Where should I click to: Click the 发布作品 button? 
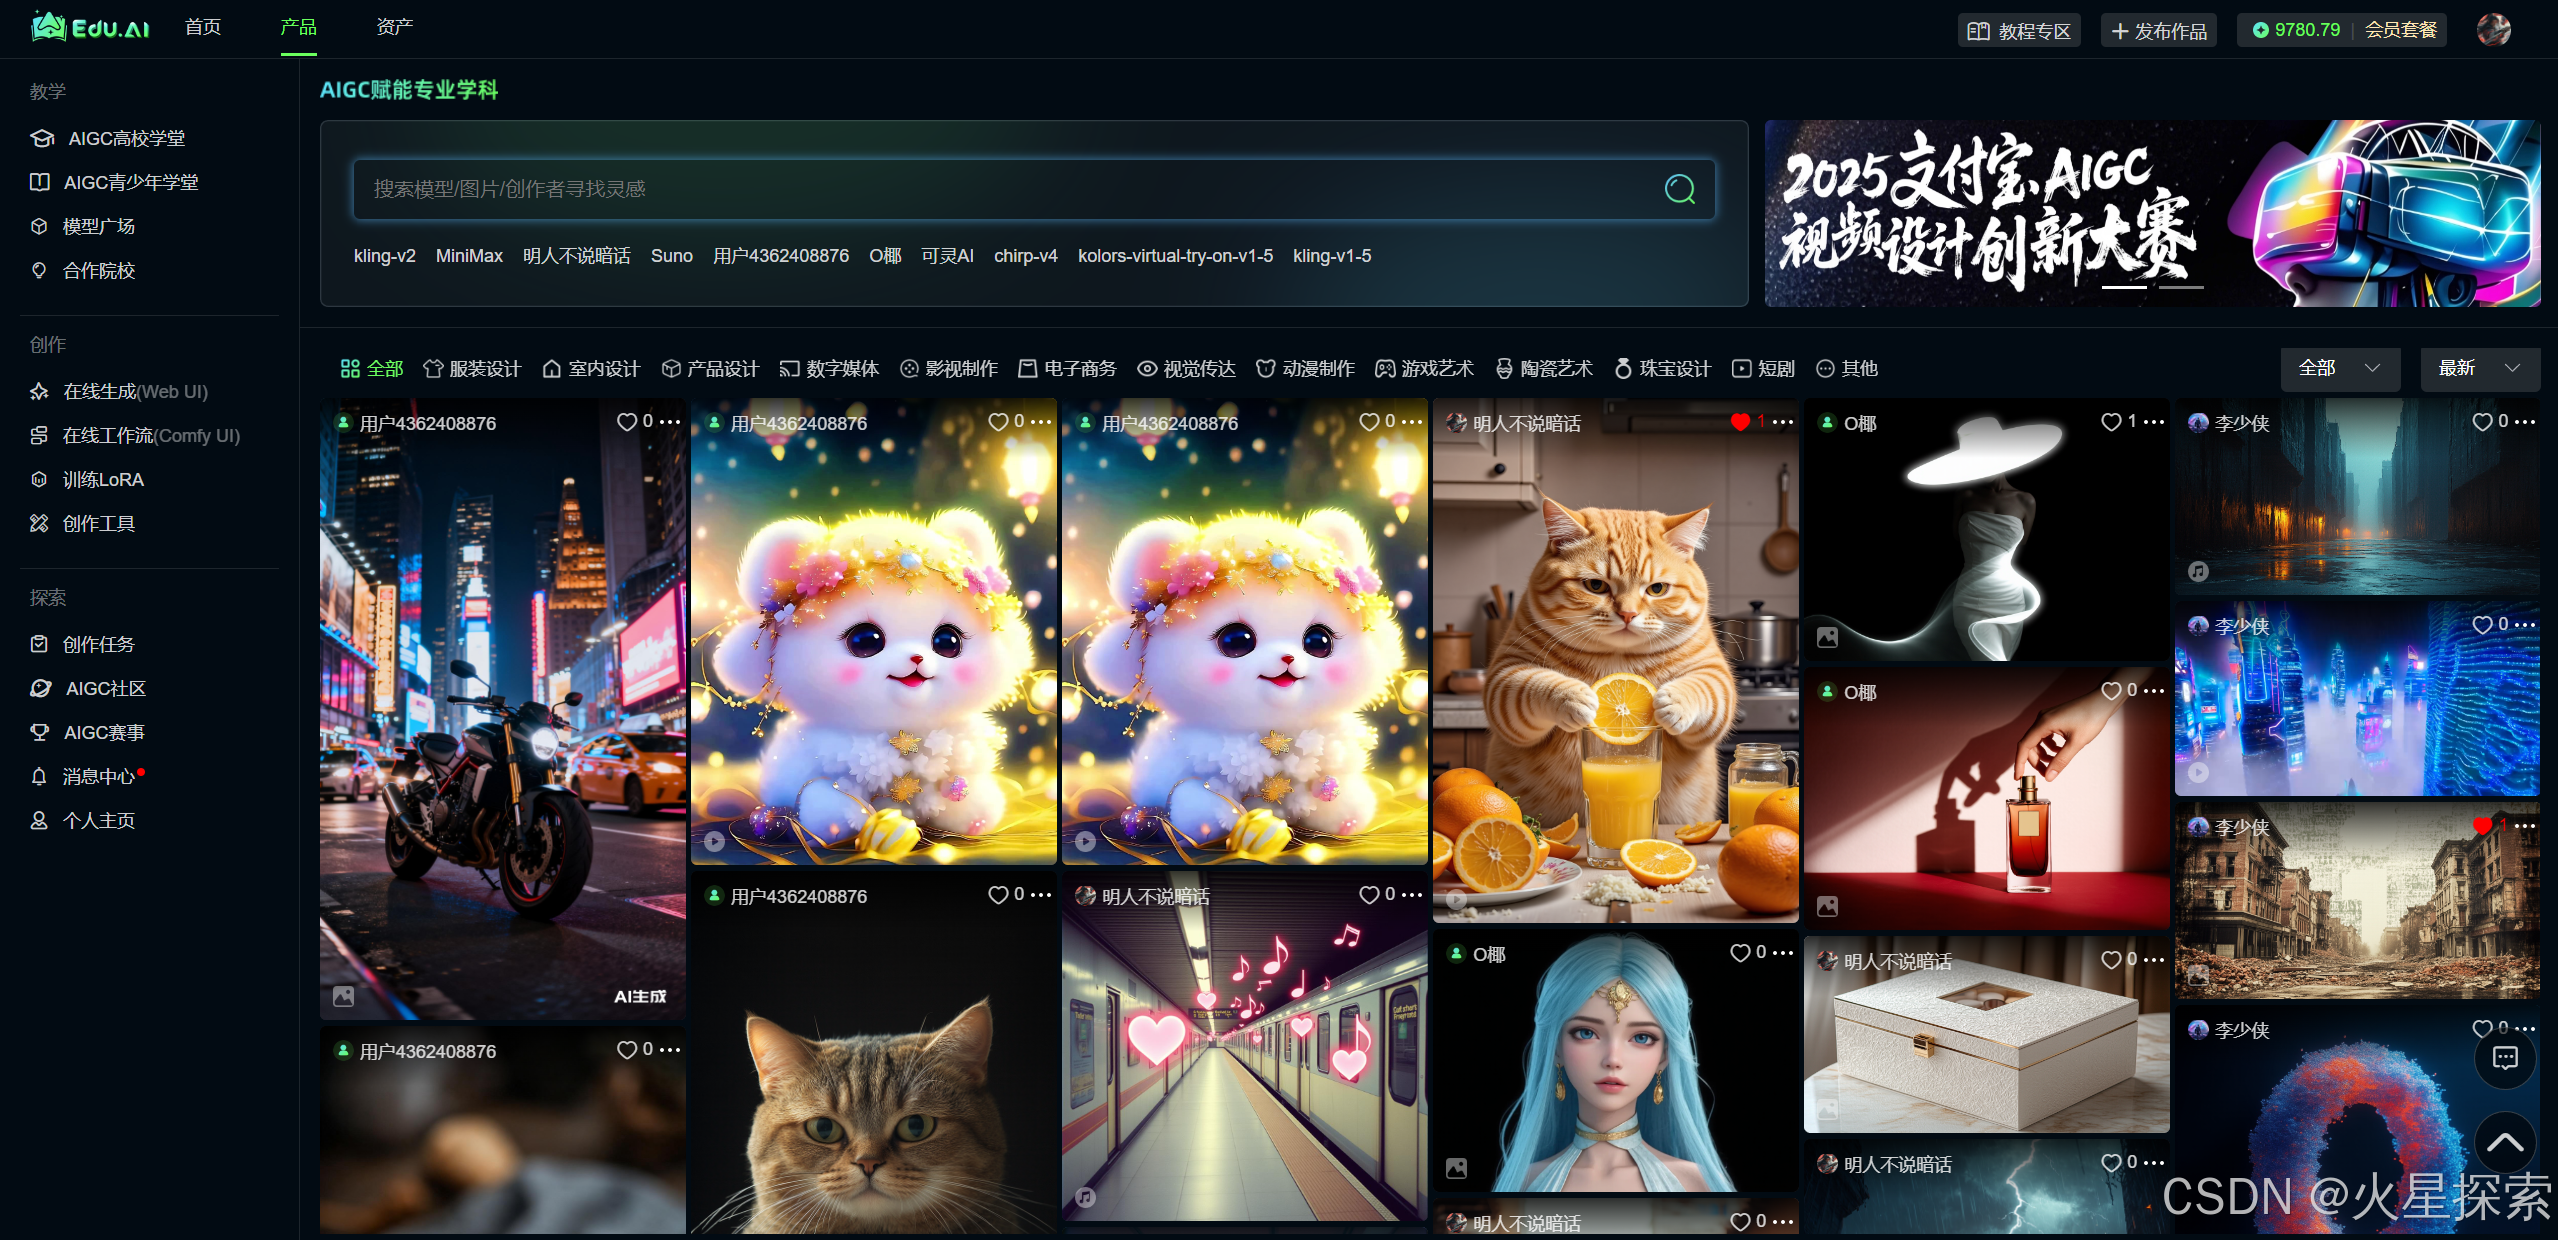(2158, 31)
